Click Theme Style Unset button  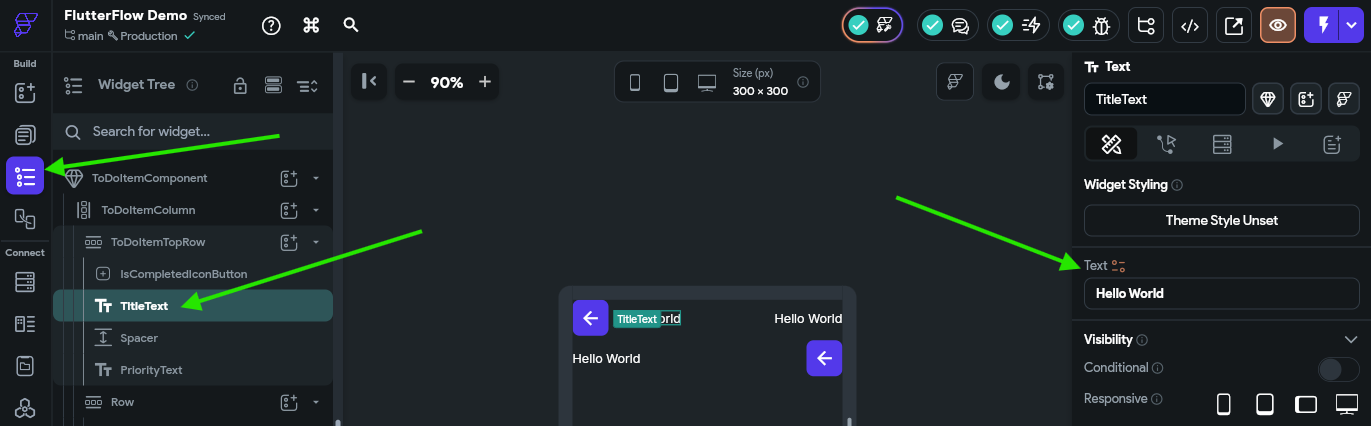tap(1221, 220)
